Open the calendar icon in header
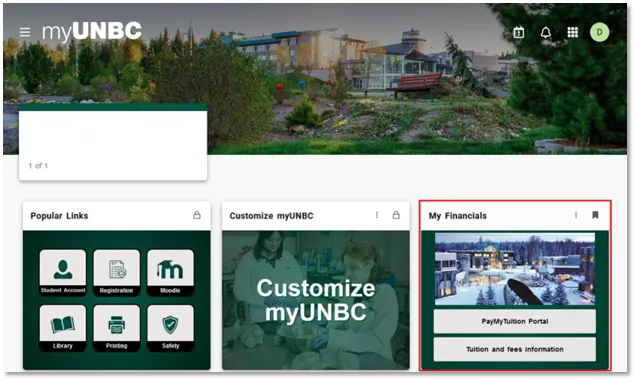This screenshot has height=381, width=636. click(x=518, y=32)
